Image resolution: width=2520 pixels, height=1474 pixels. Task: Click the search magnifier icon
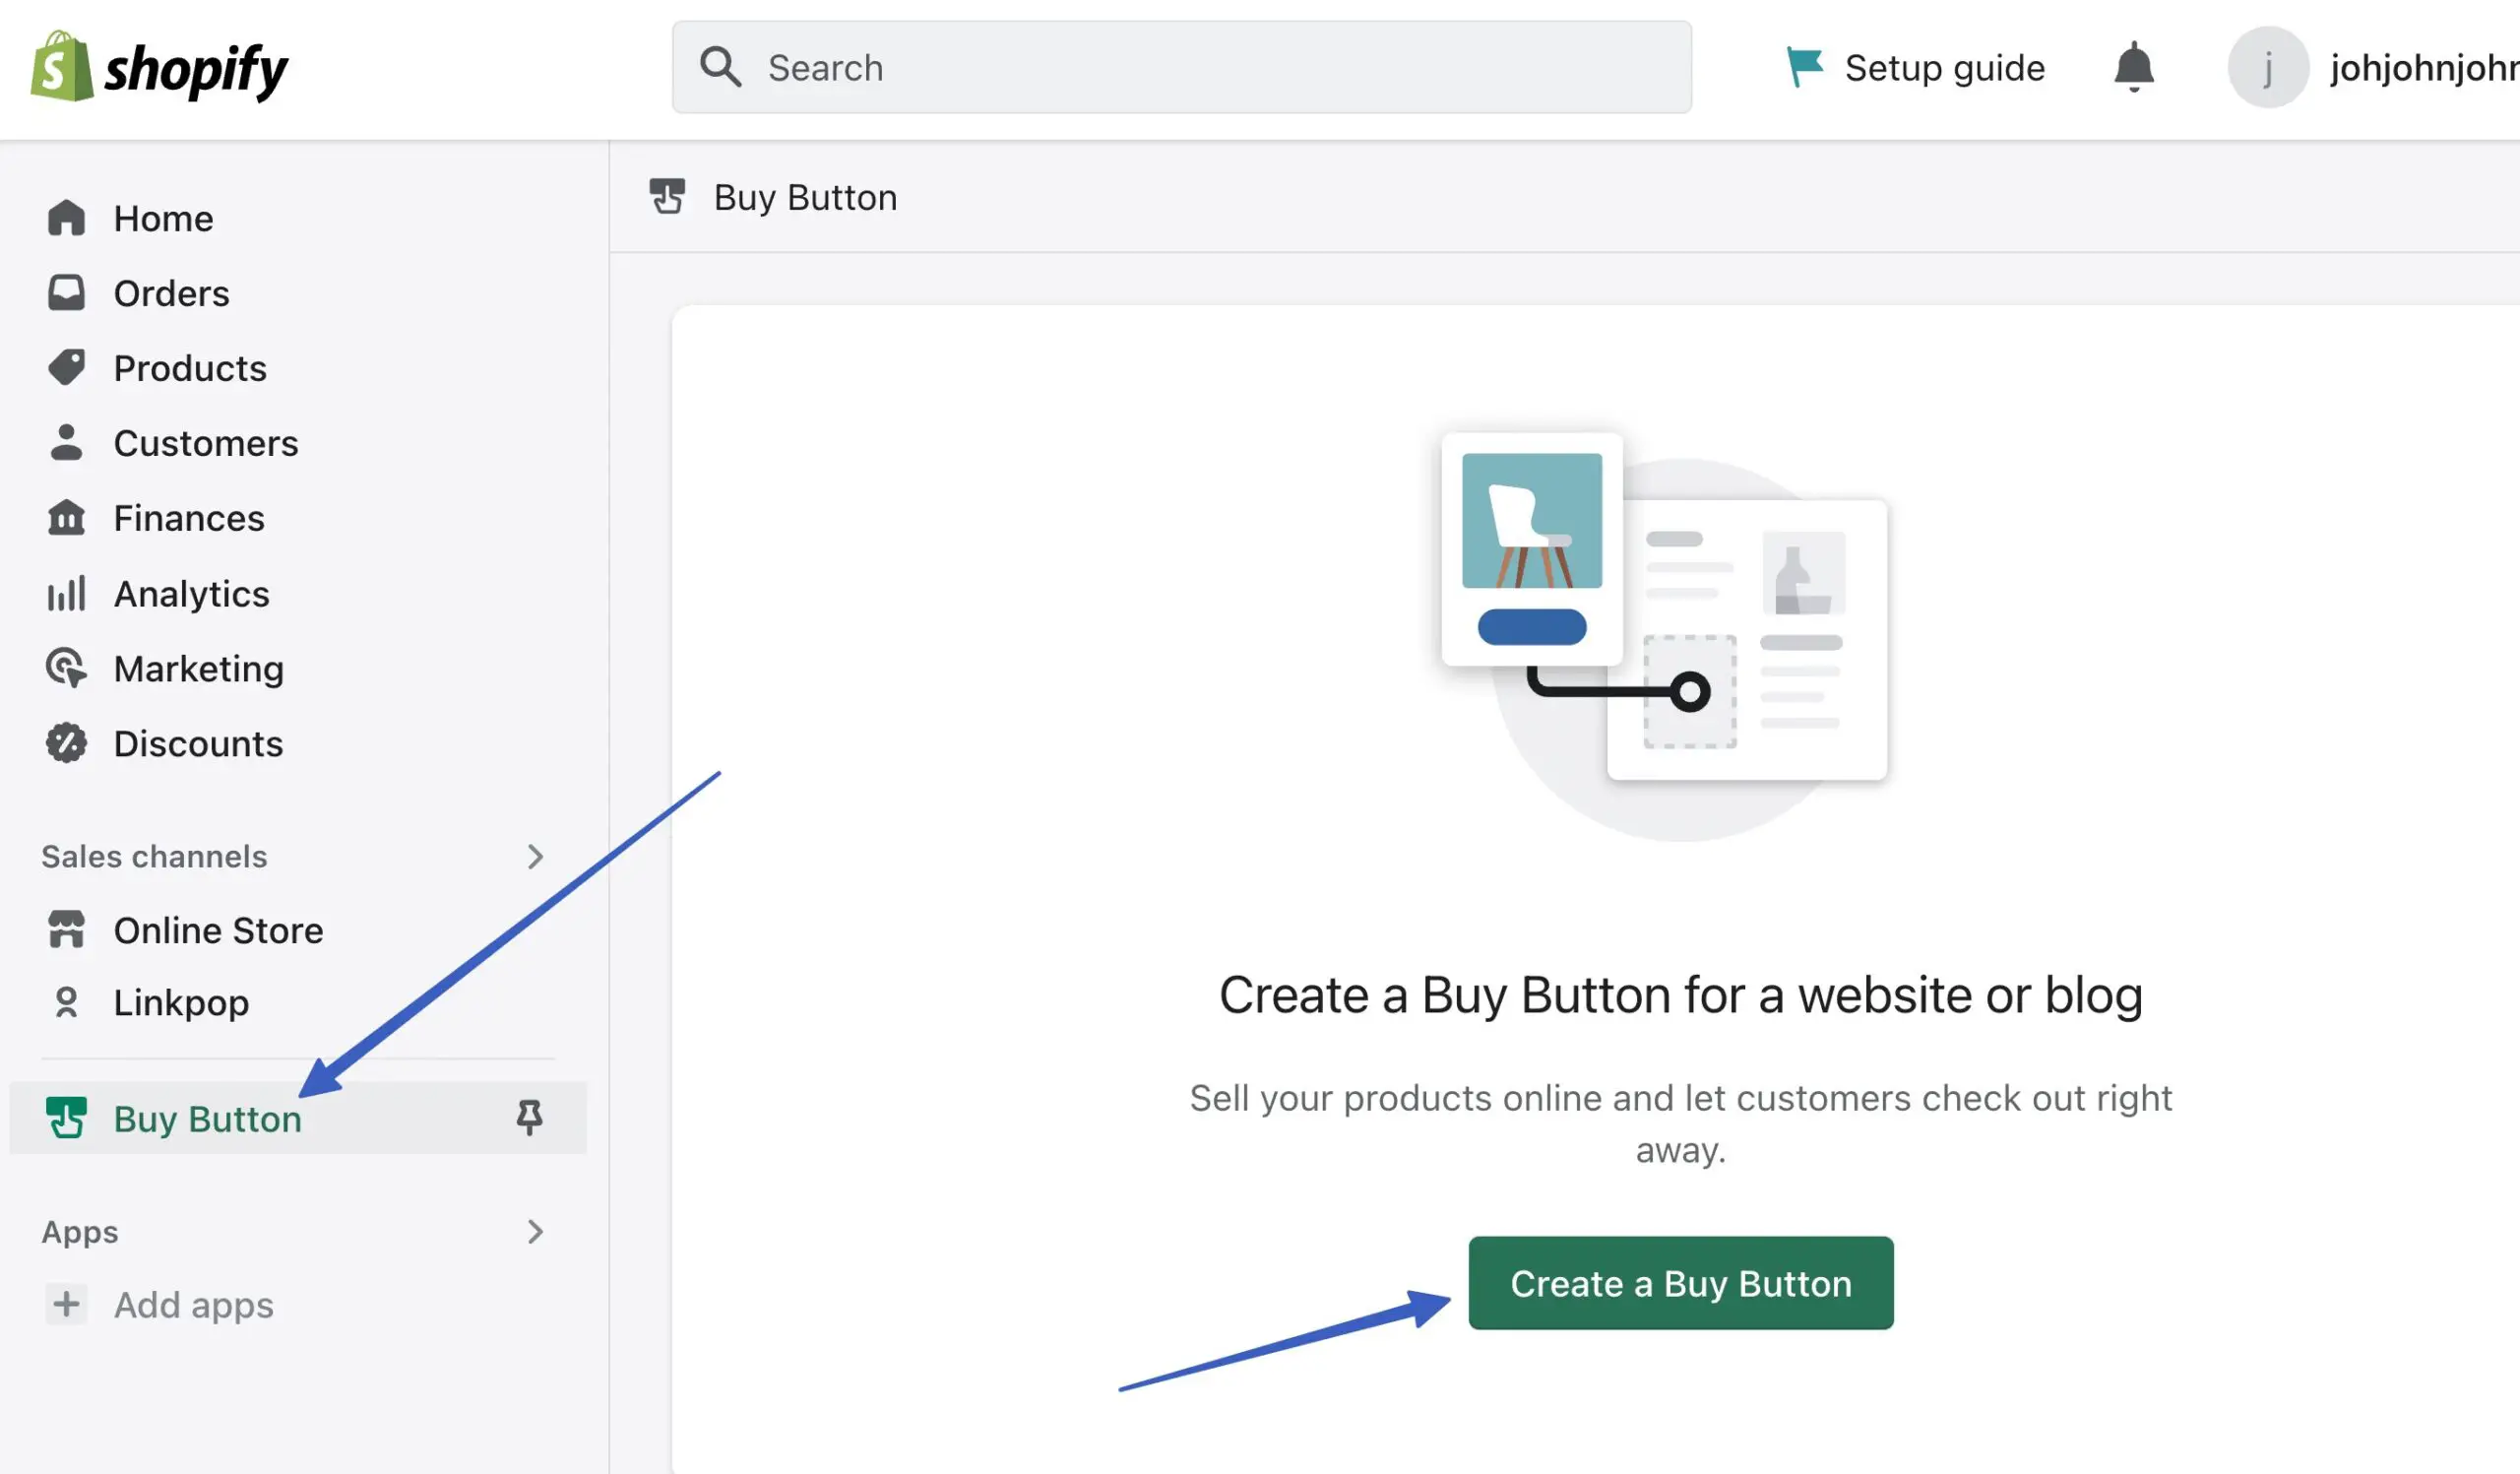point(720,67)
